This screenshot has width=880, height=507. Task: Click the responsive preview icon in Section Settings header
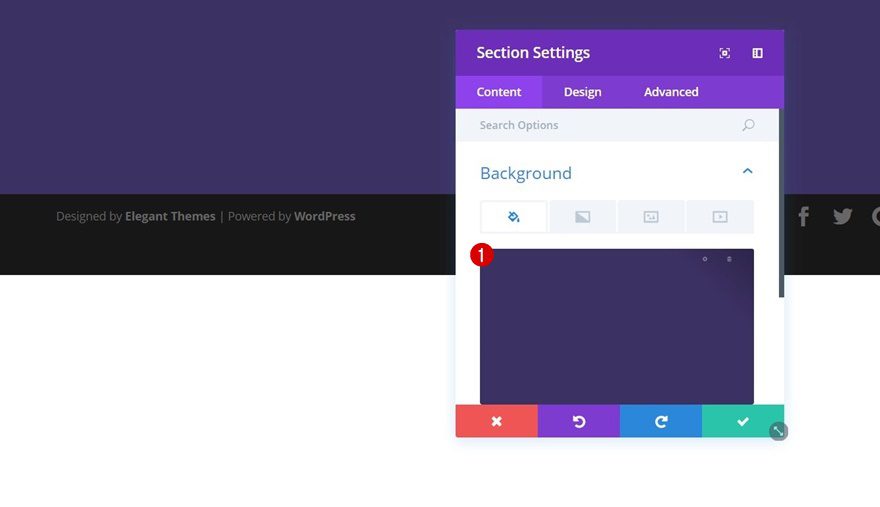725,53
